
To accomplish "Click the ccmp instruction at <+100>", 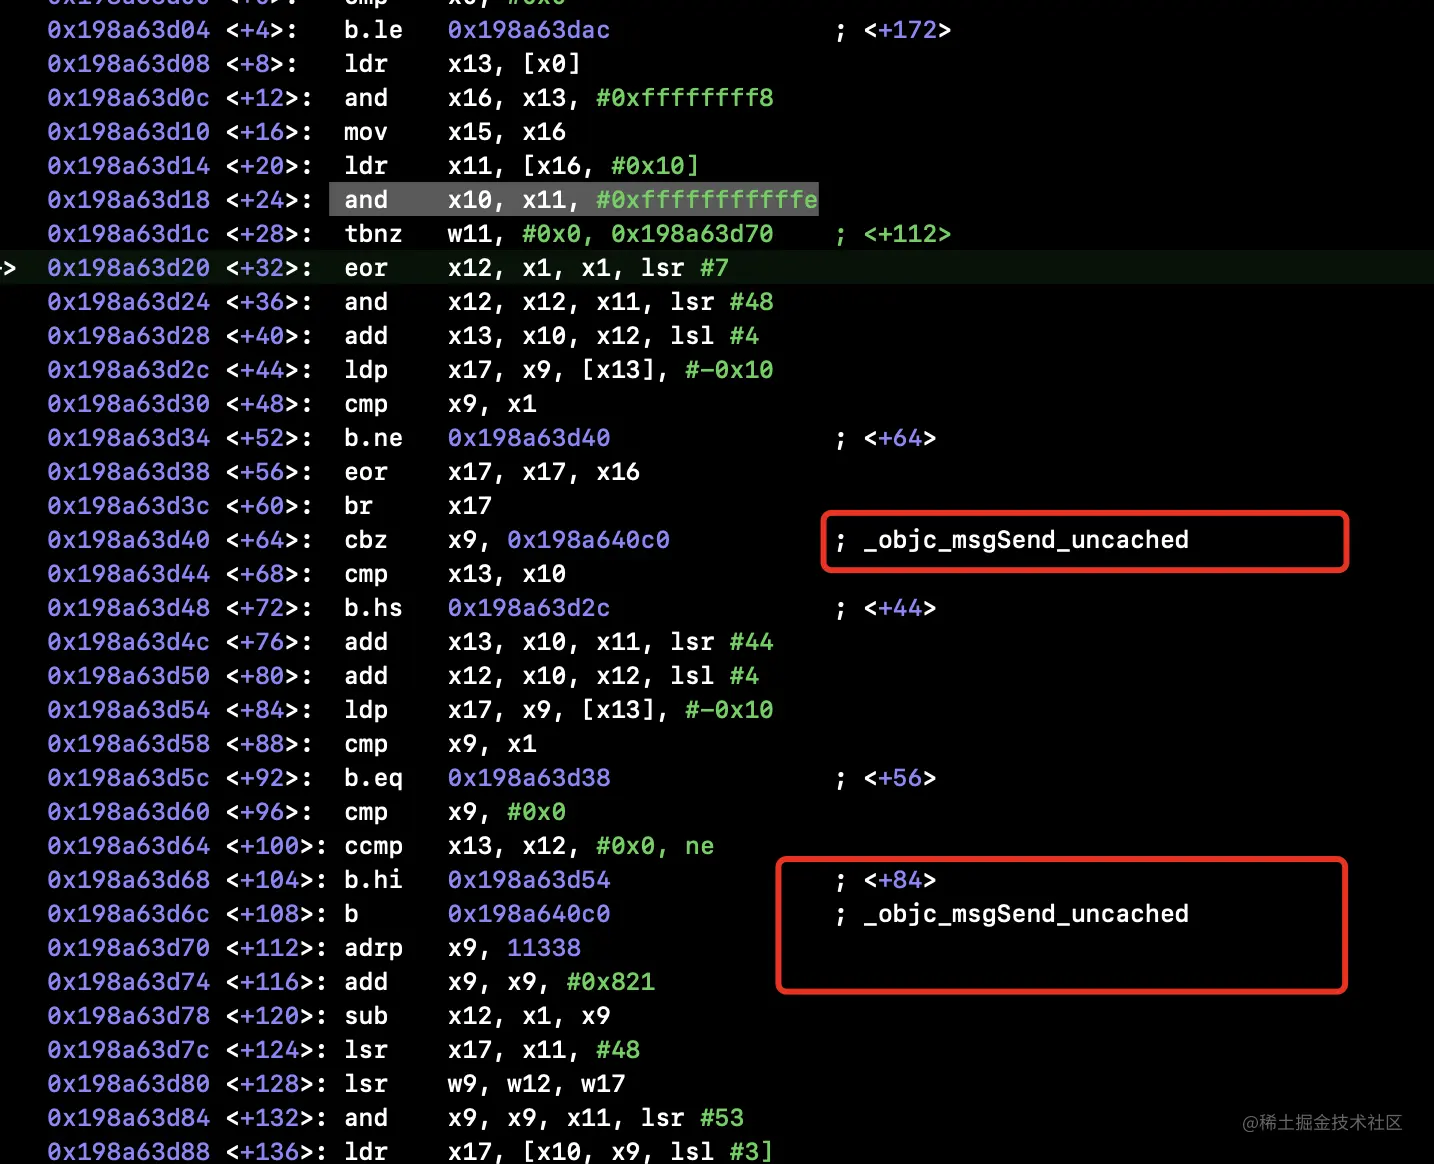I will click(x=373, y=846).
